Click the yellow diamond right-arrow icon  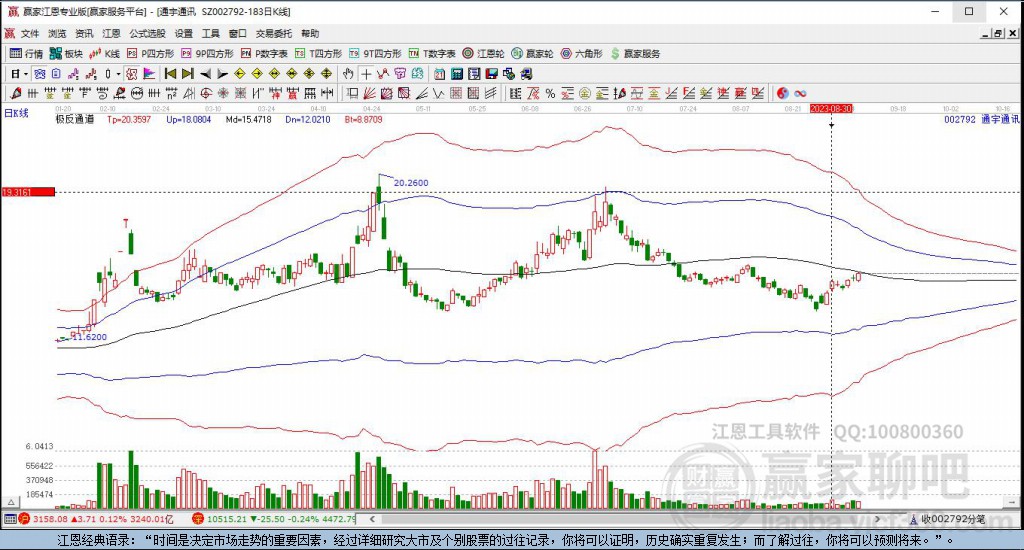tap(257, 74)
